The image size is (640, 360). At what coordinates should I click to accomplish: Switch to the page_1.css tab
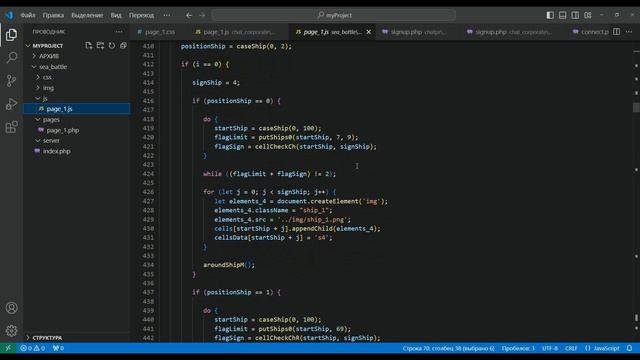coord(159,32)
